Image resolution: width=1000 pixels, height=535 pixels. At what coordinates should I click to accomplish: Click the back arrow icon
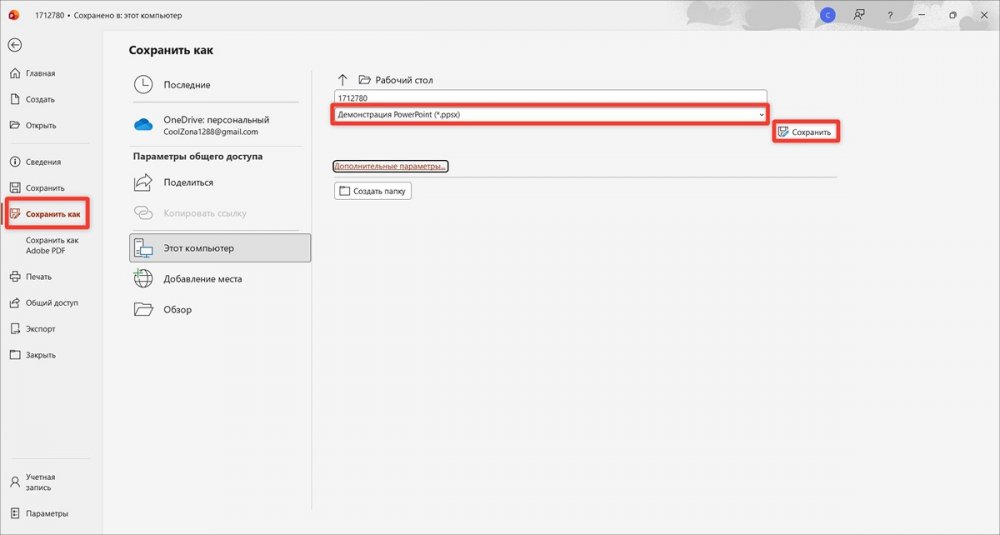click(x=15, y=45)
